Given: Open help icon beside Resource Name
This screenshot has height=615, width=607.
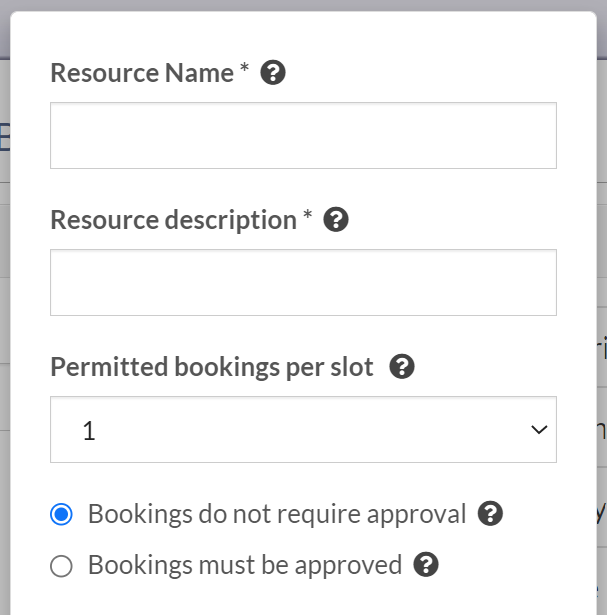Looking at the screenshot, I should (x=273, y=73).
